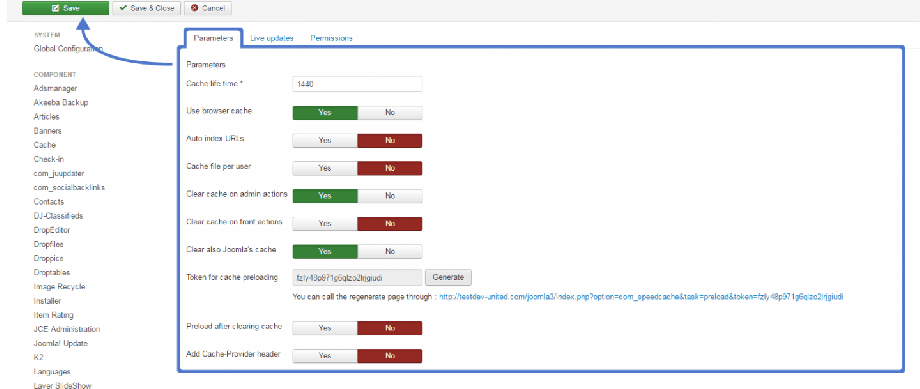Image resolution: width=920 pixels, height=389 pixels.
Task: Disable Clear cache on front actions
Action: coord(390,224)
